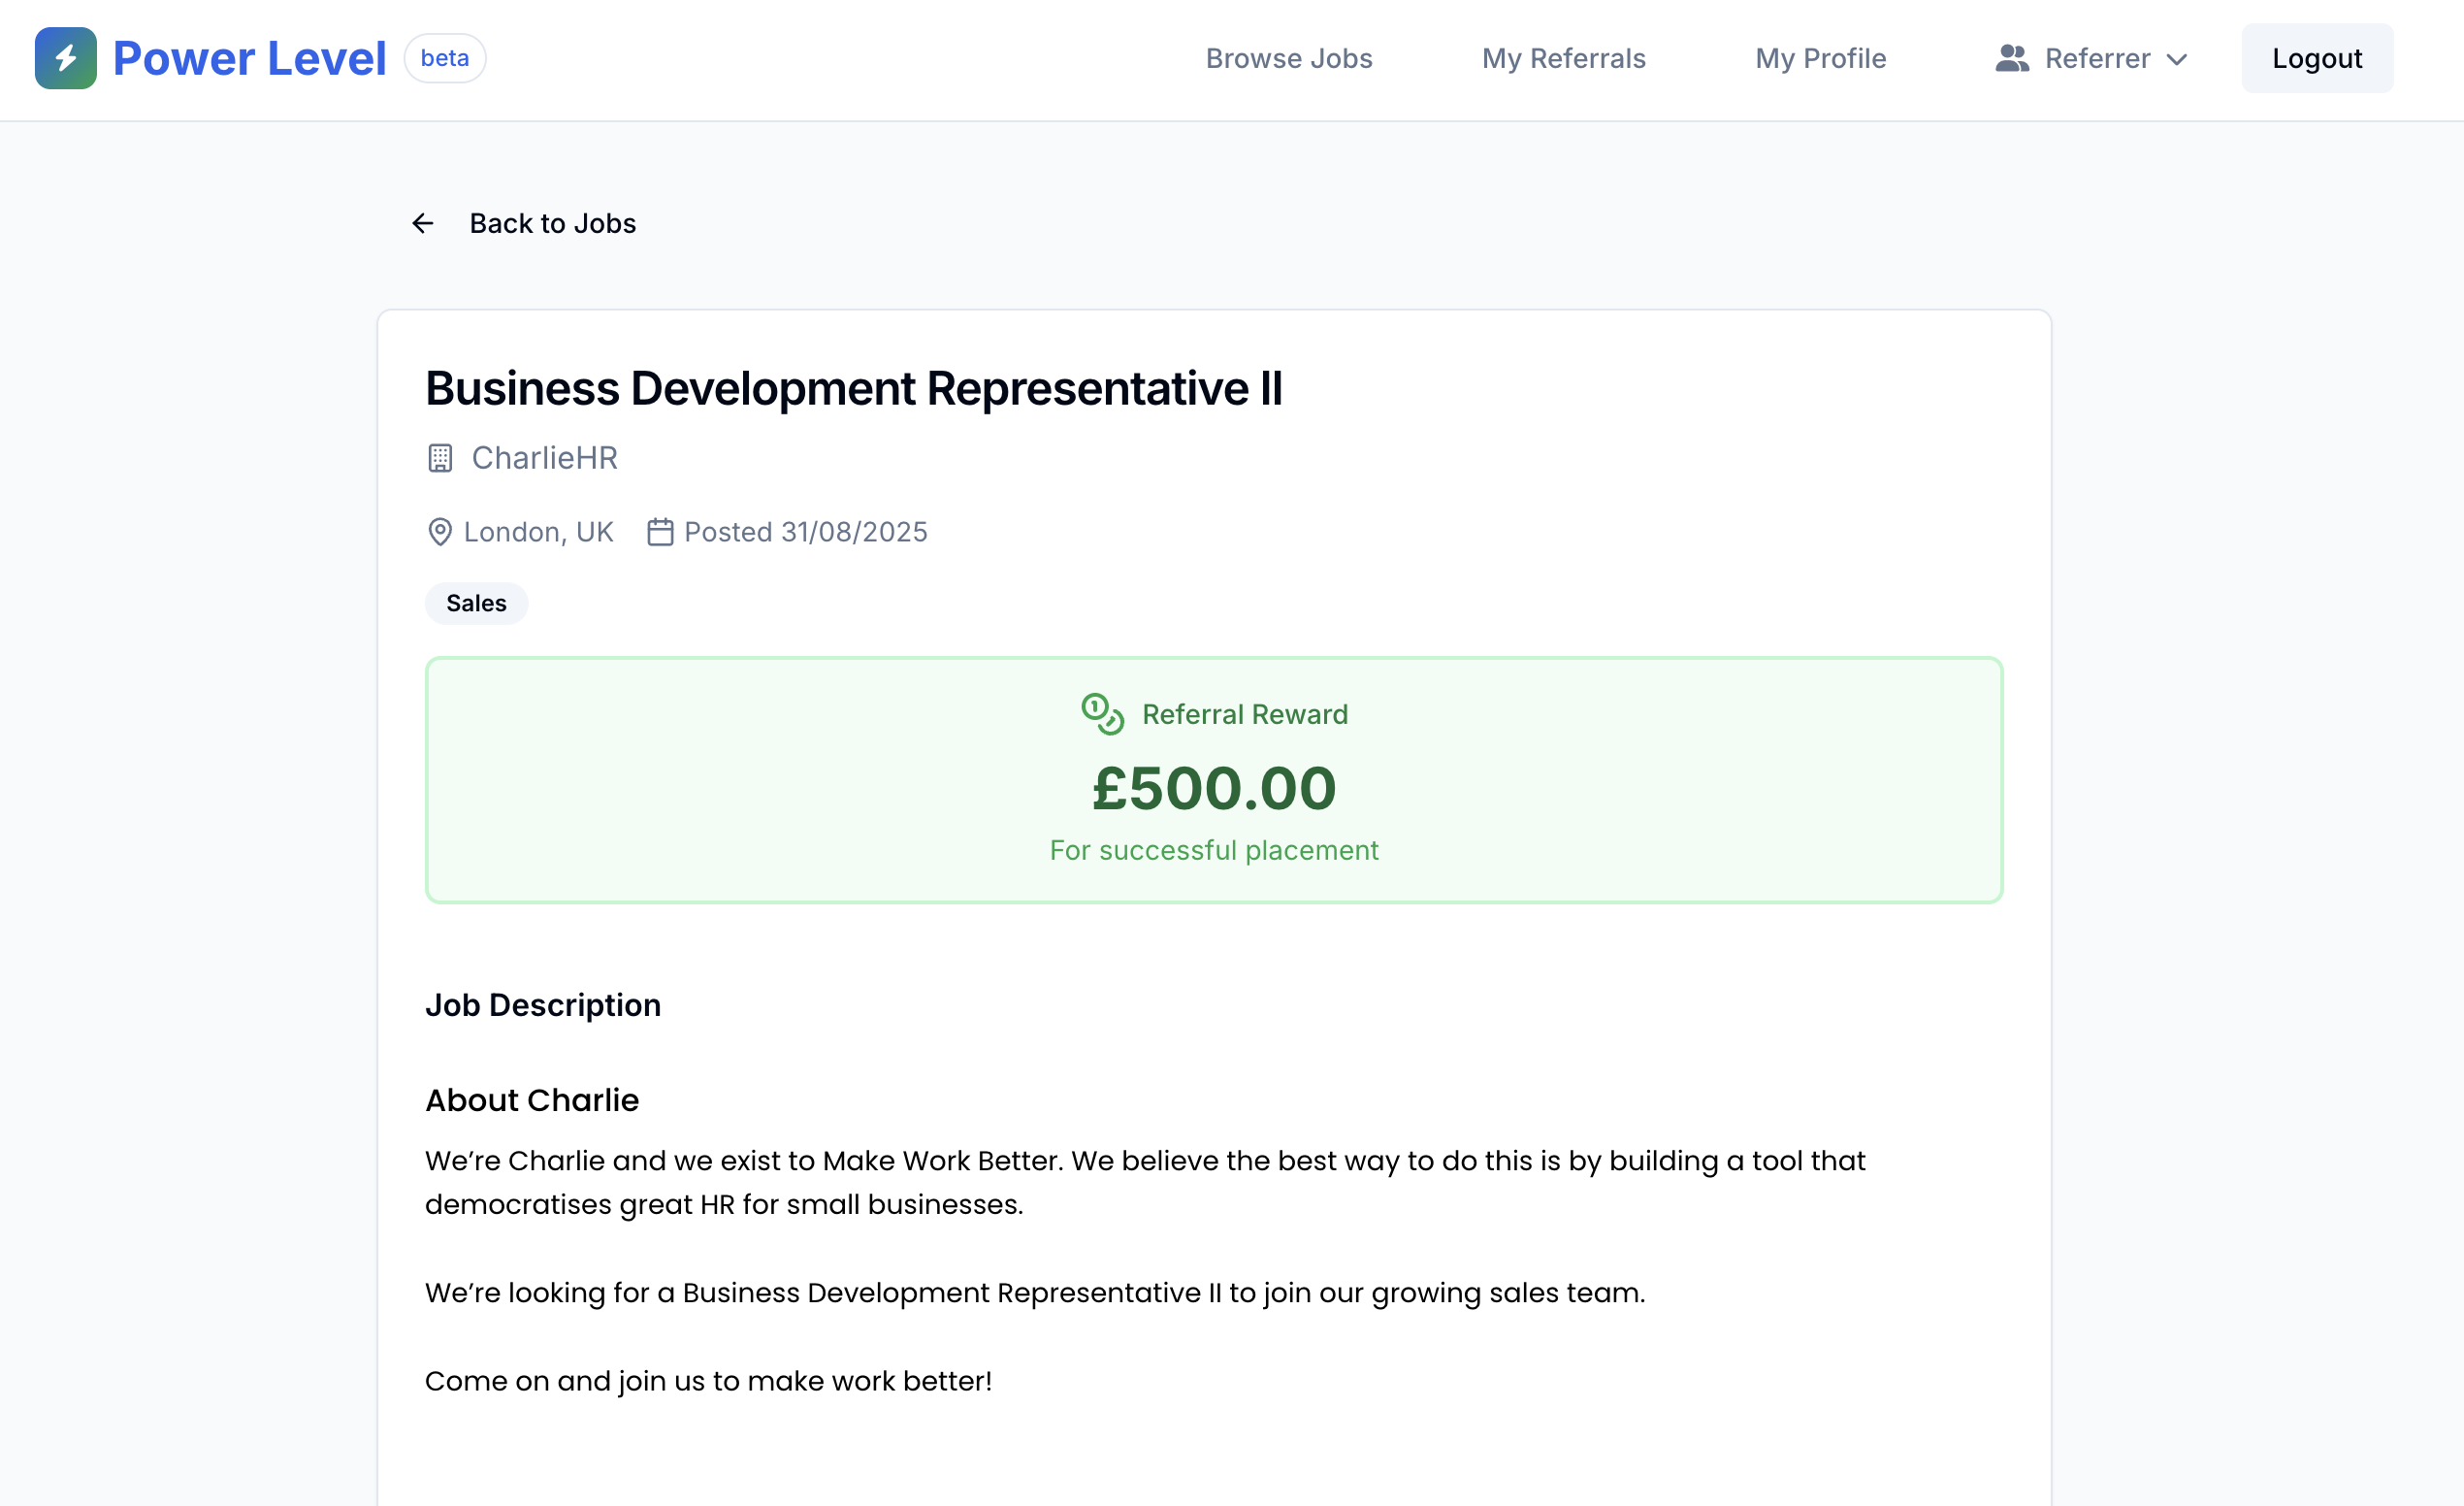Screen dimensions: 2464x1506
Task: Click the Power Level brand name
Action: (249, 58)
